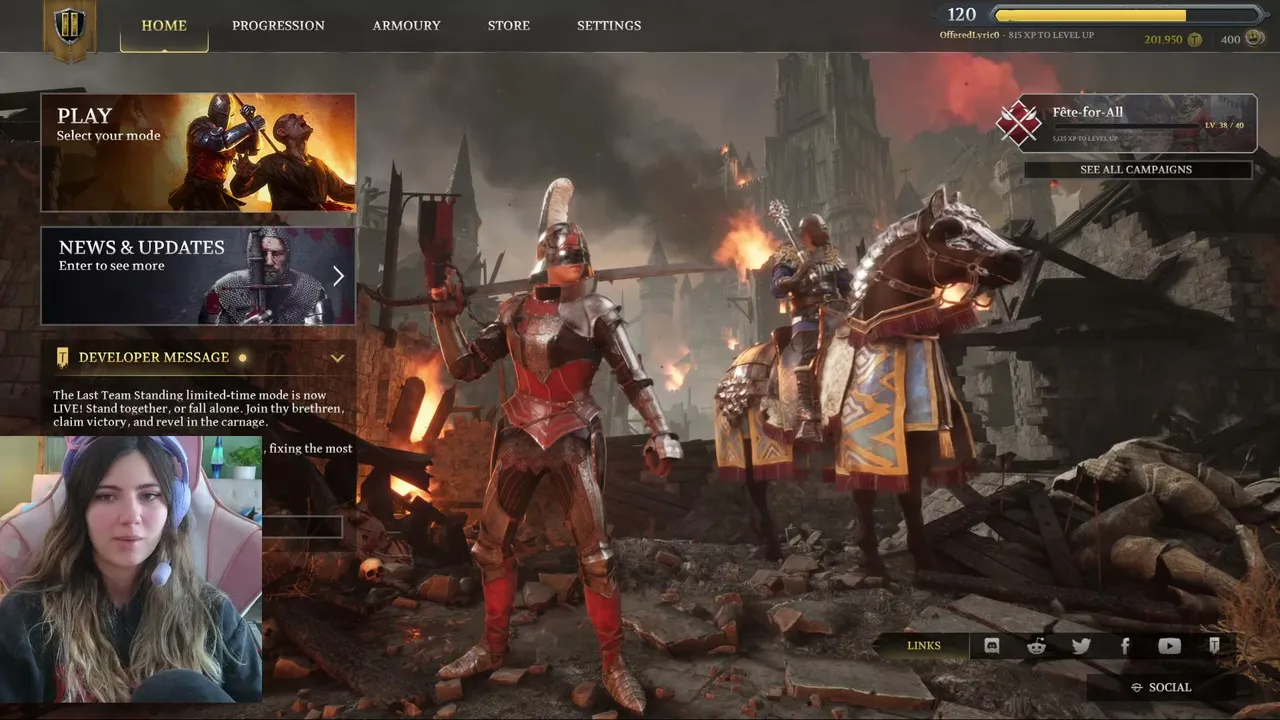Viewport: 1280px width, 720px height.
Task: Click the Fête-for-All crossed swords emblem
Action: pos(1018,123)
